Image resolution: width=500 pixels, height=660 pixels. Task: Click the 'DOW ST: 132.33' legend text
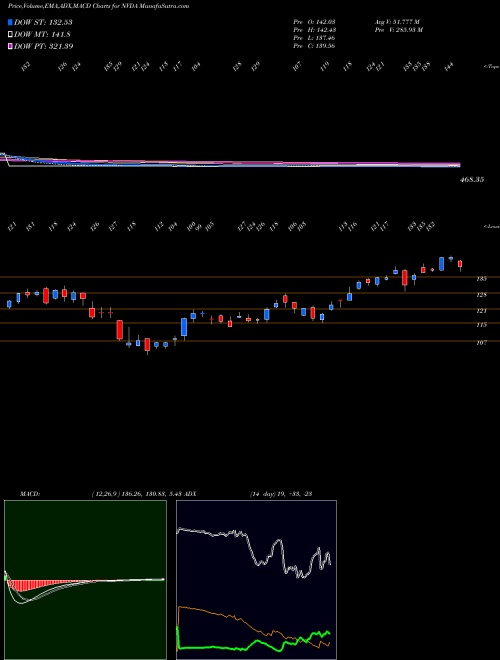pyautogui.click(x=43, y=22)
